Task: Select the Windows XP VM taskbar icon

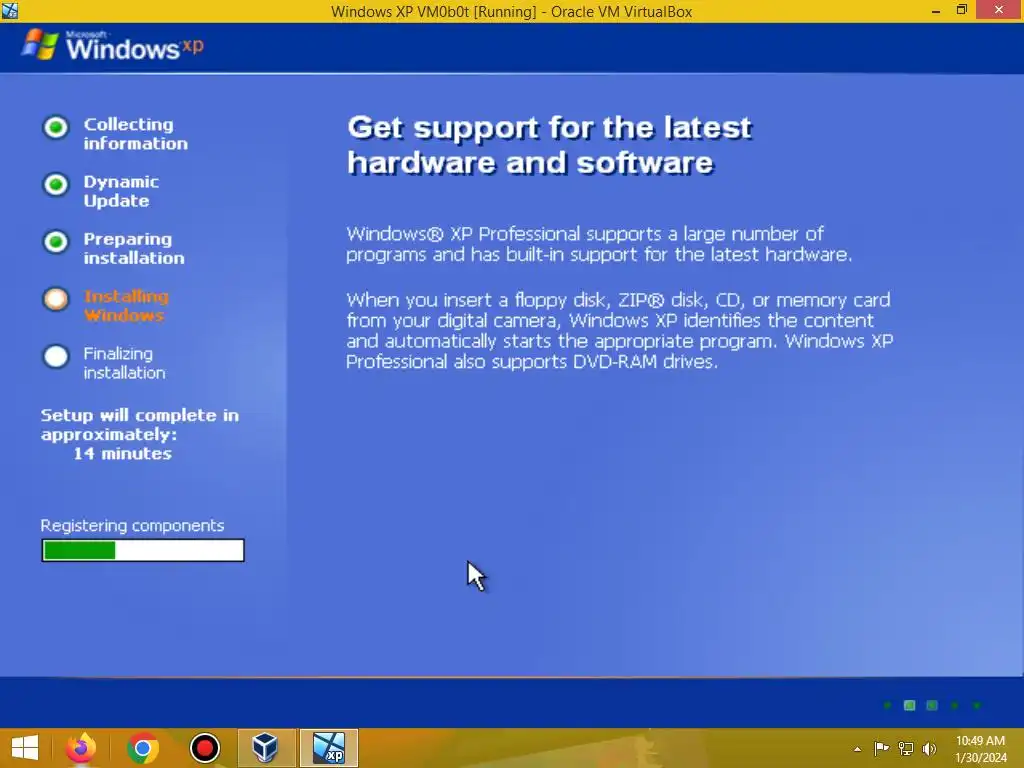Action: [328, 748]
